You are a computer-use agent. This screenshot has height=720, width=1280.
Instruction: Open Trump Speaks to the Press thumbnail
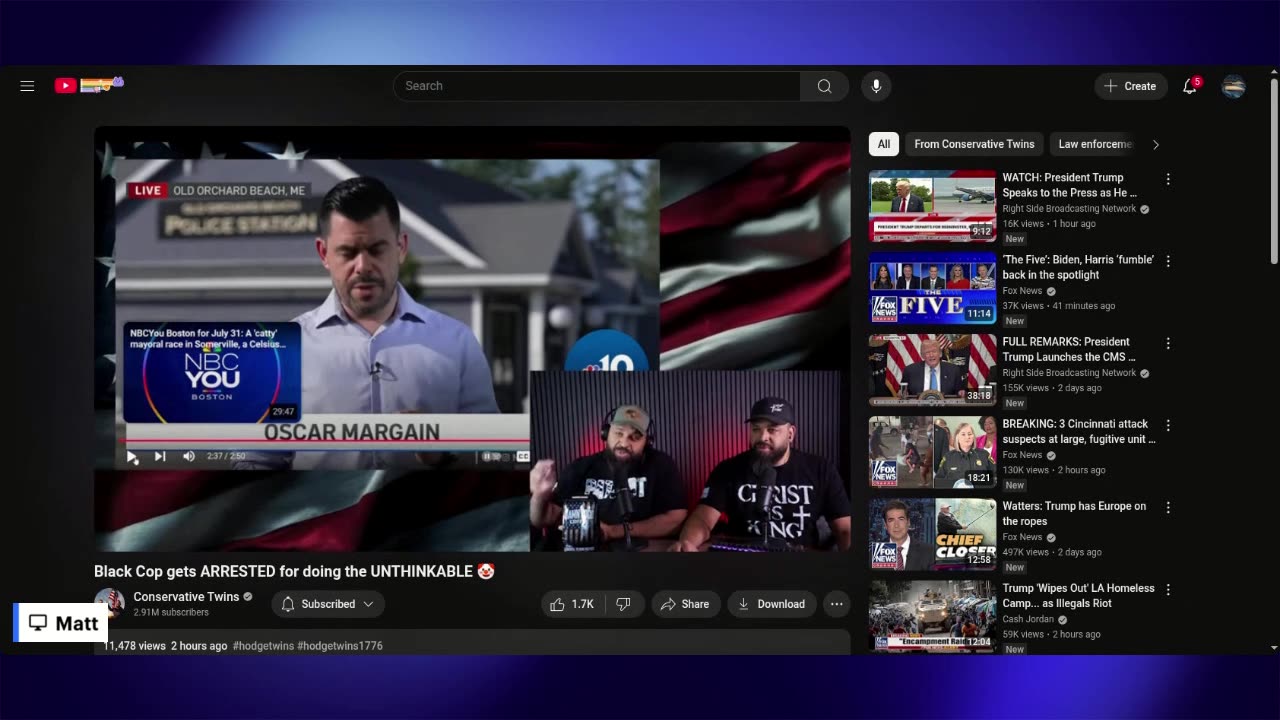pos(932,206)
